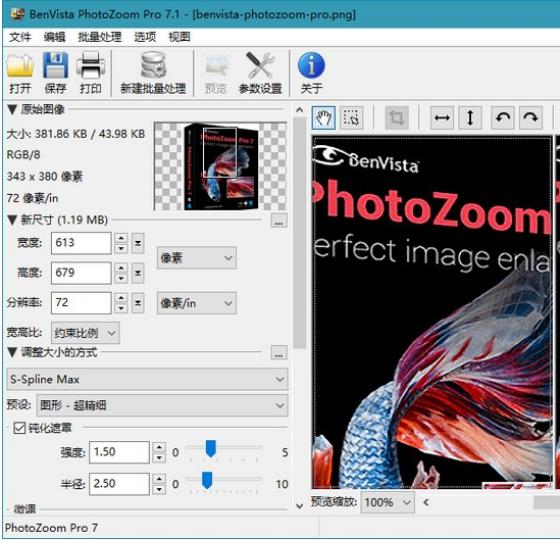The image size is (560, 543).
Task: Click the 强度 value field 1.50
Action: pyautogui.click(x=119, y=452)
